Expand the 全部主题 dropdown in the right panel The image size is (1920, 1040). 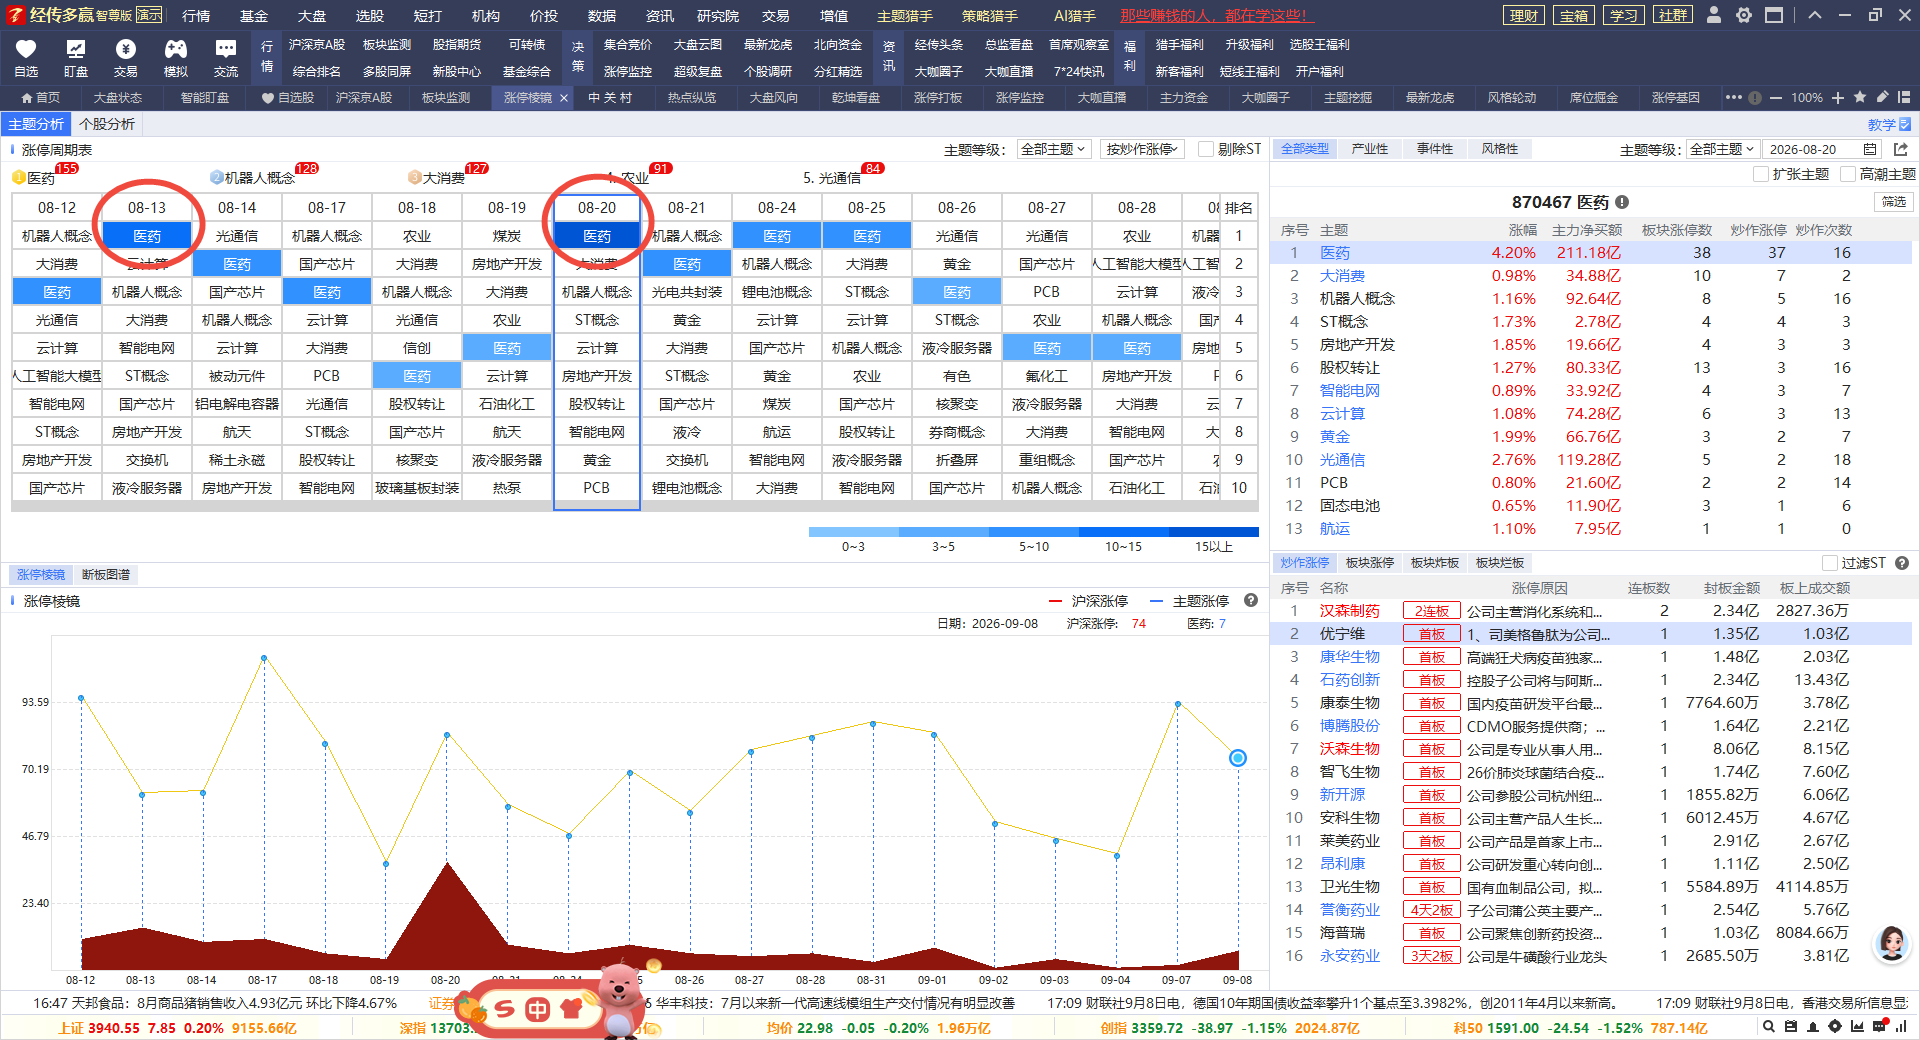(1722, 149)
